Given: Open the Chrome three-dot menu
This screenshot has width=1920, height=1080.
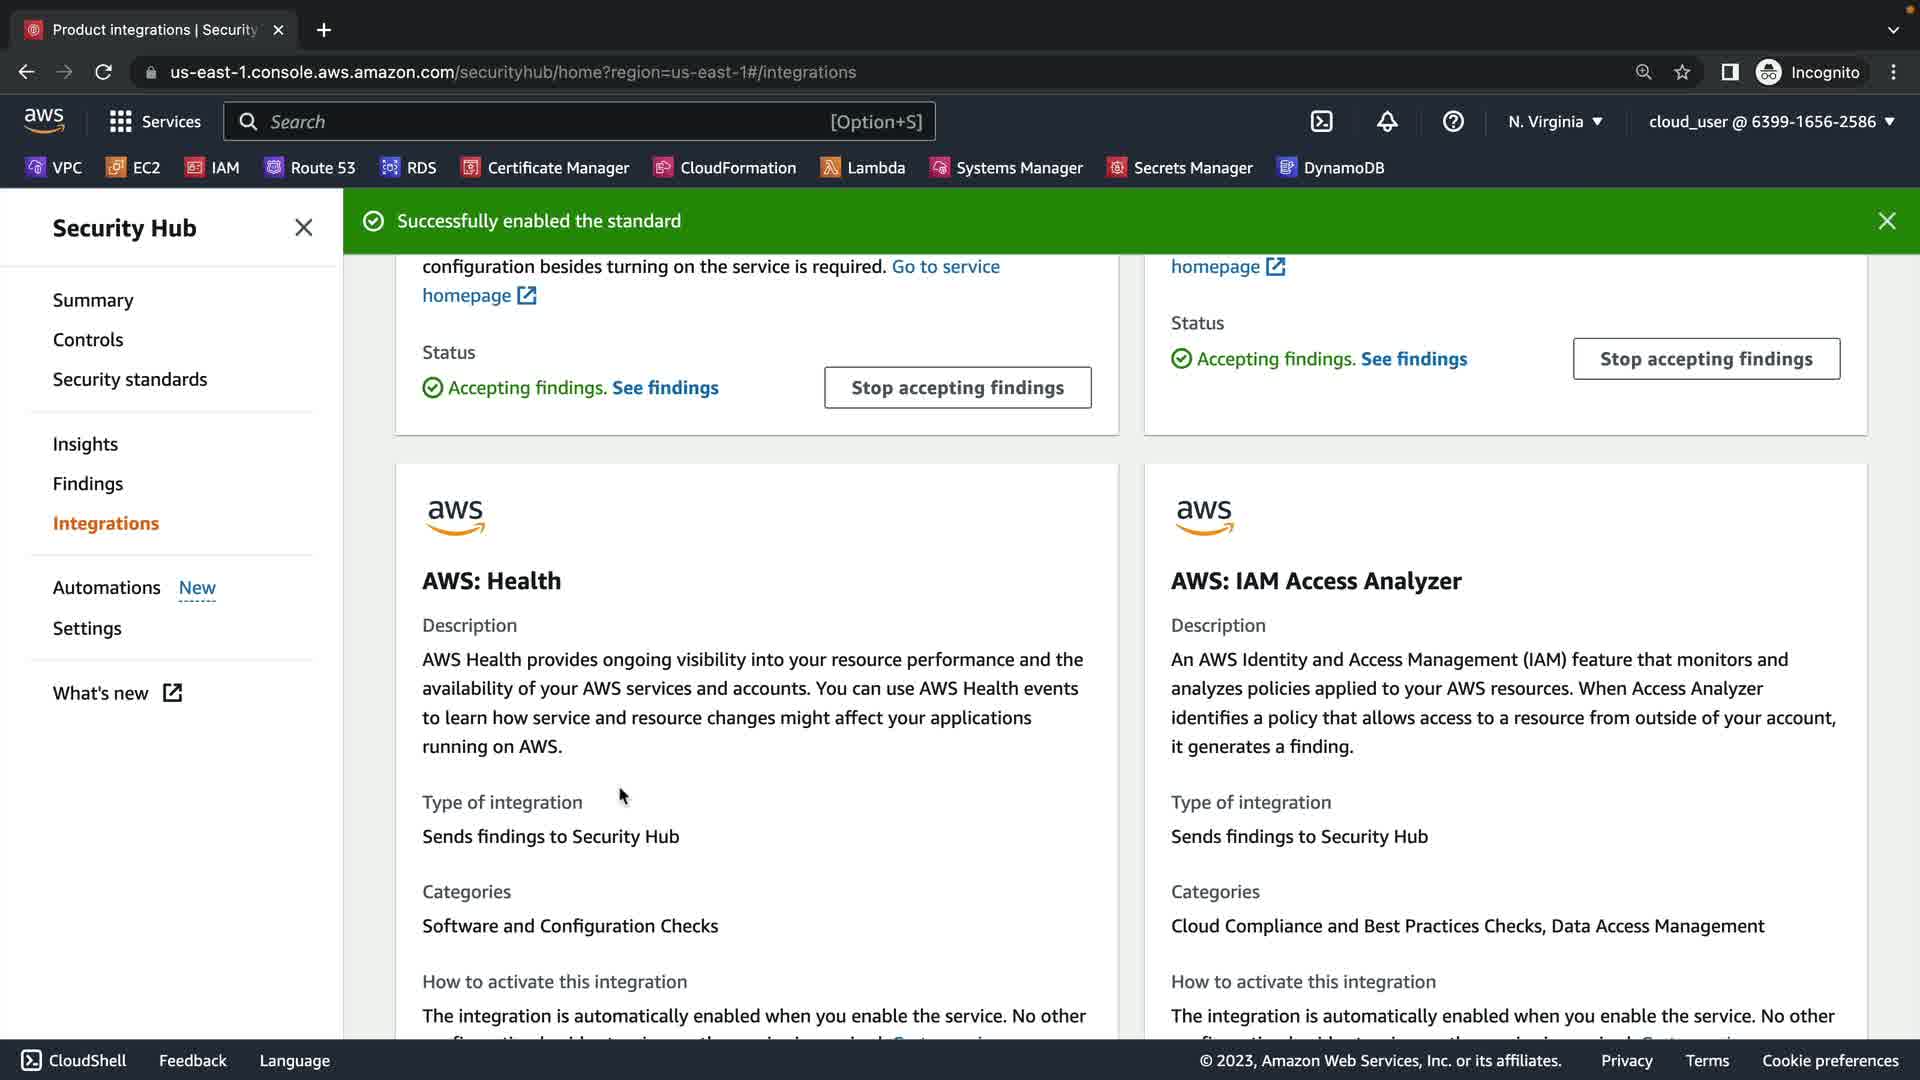Looking at the screenshot, I should [x=1893, y=72].
